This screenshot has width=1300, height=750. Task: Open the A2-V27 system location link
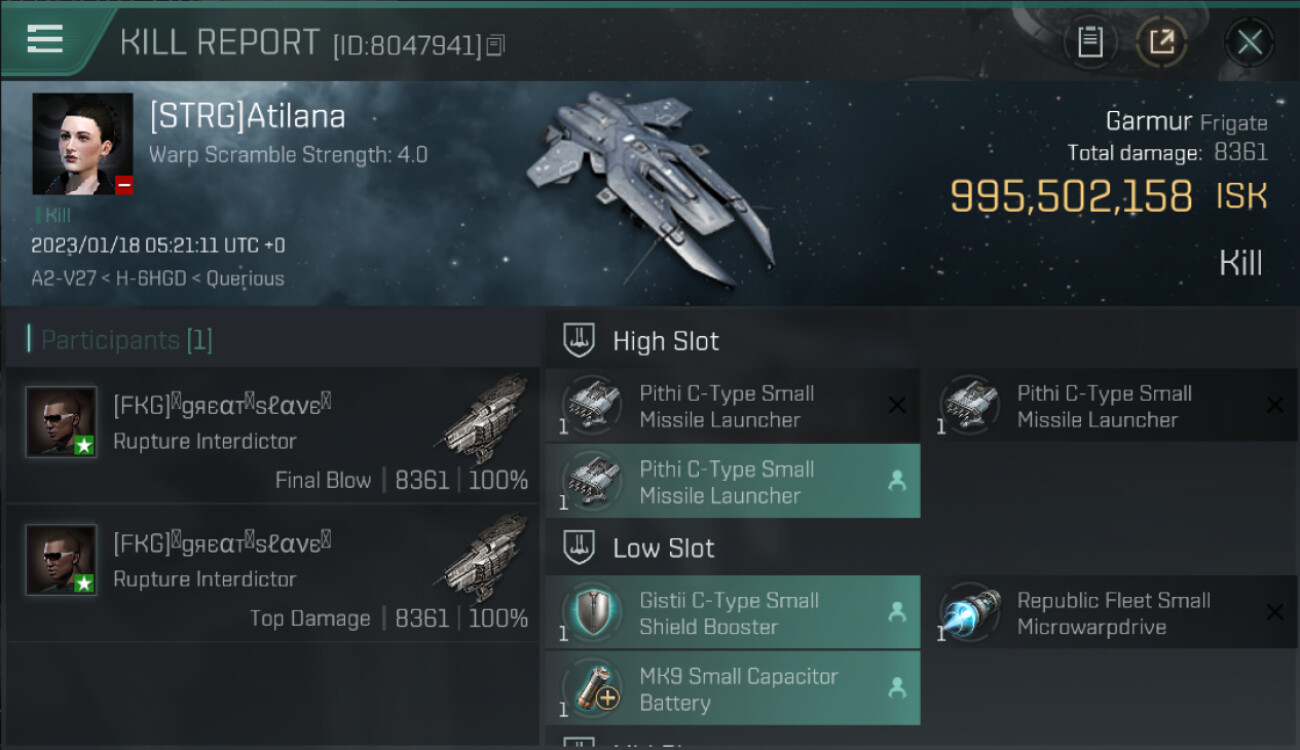[64, 279]
